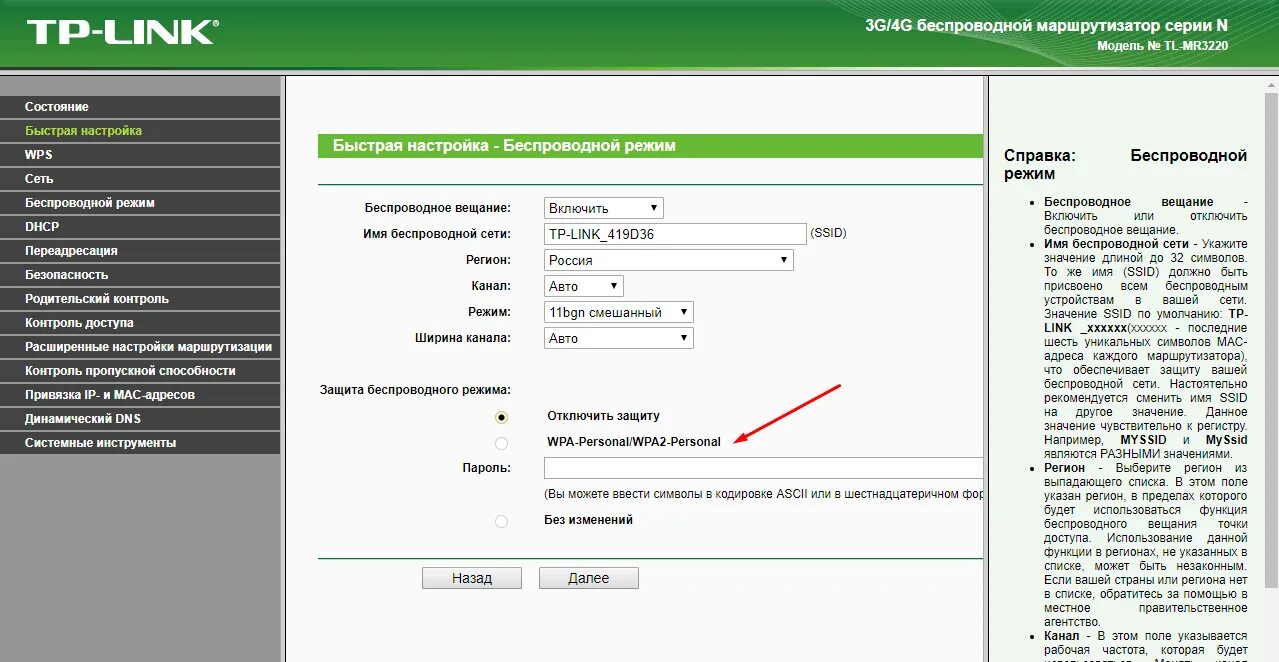Expand the Канал dropdown
Image resolution: width=1279 pixels, height=662 pixels.
(584, 286)
